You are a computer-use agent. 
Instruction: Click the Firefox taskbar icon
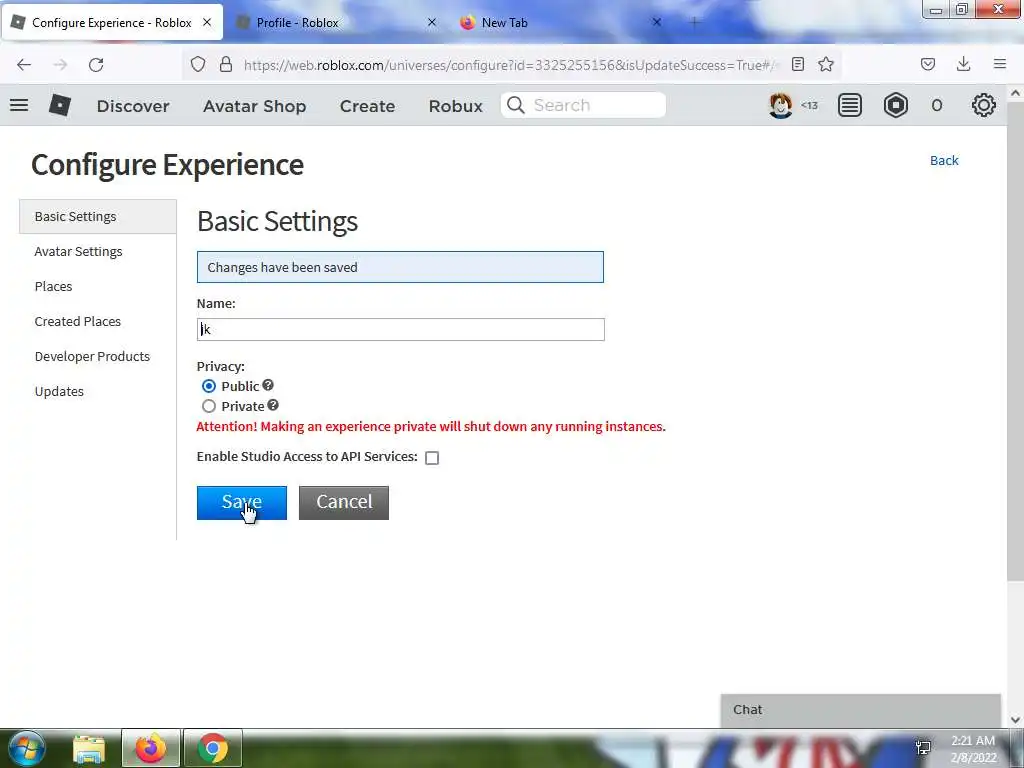pos(150,748)
